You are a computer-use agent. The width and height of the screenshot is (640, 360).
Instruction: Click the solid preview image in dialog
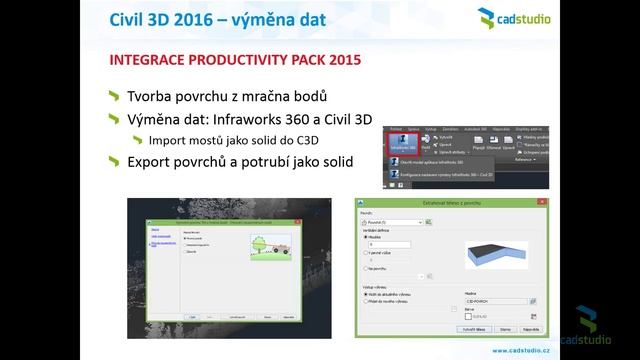coord(497,255)
